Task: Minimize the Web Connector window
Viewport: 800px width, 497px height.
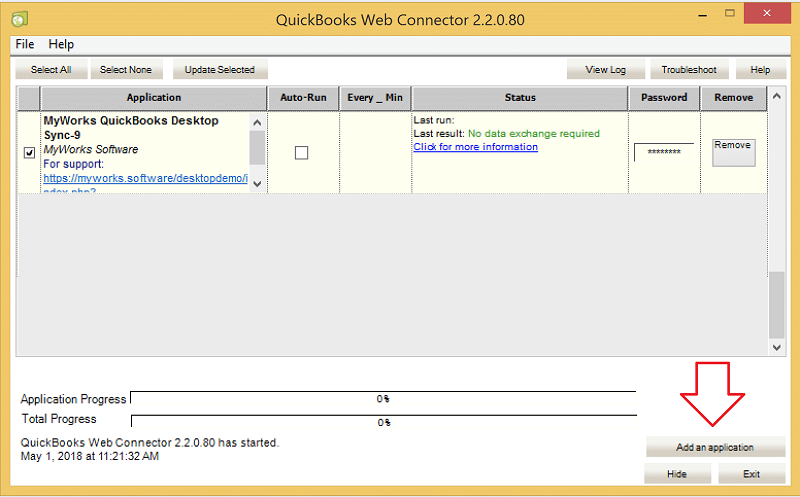Action: point(703,14)
